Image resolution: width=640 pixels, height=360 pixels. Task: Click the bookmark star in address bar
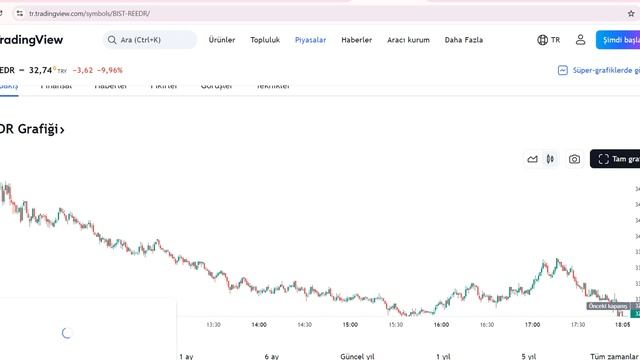click(x=631, y=13)
